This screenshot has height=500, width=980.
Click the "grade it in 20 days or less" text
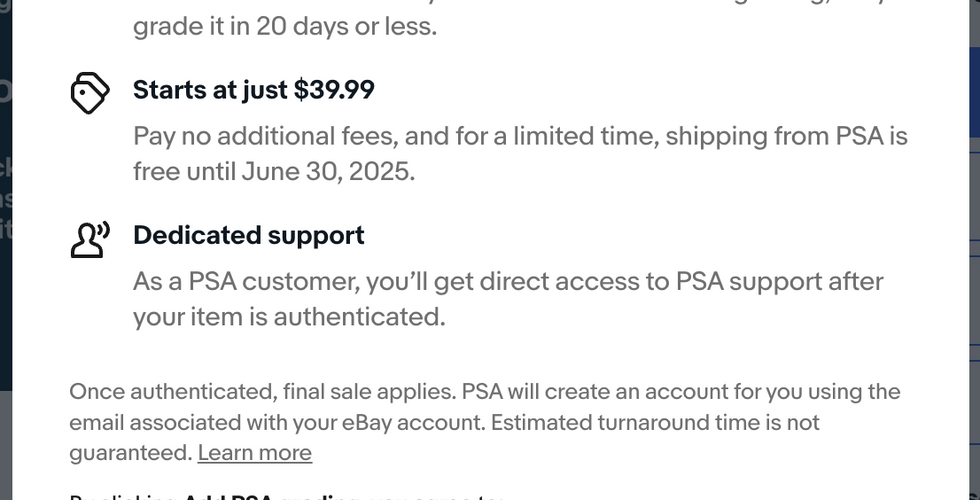285,26
